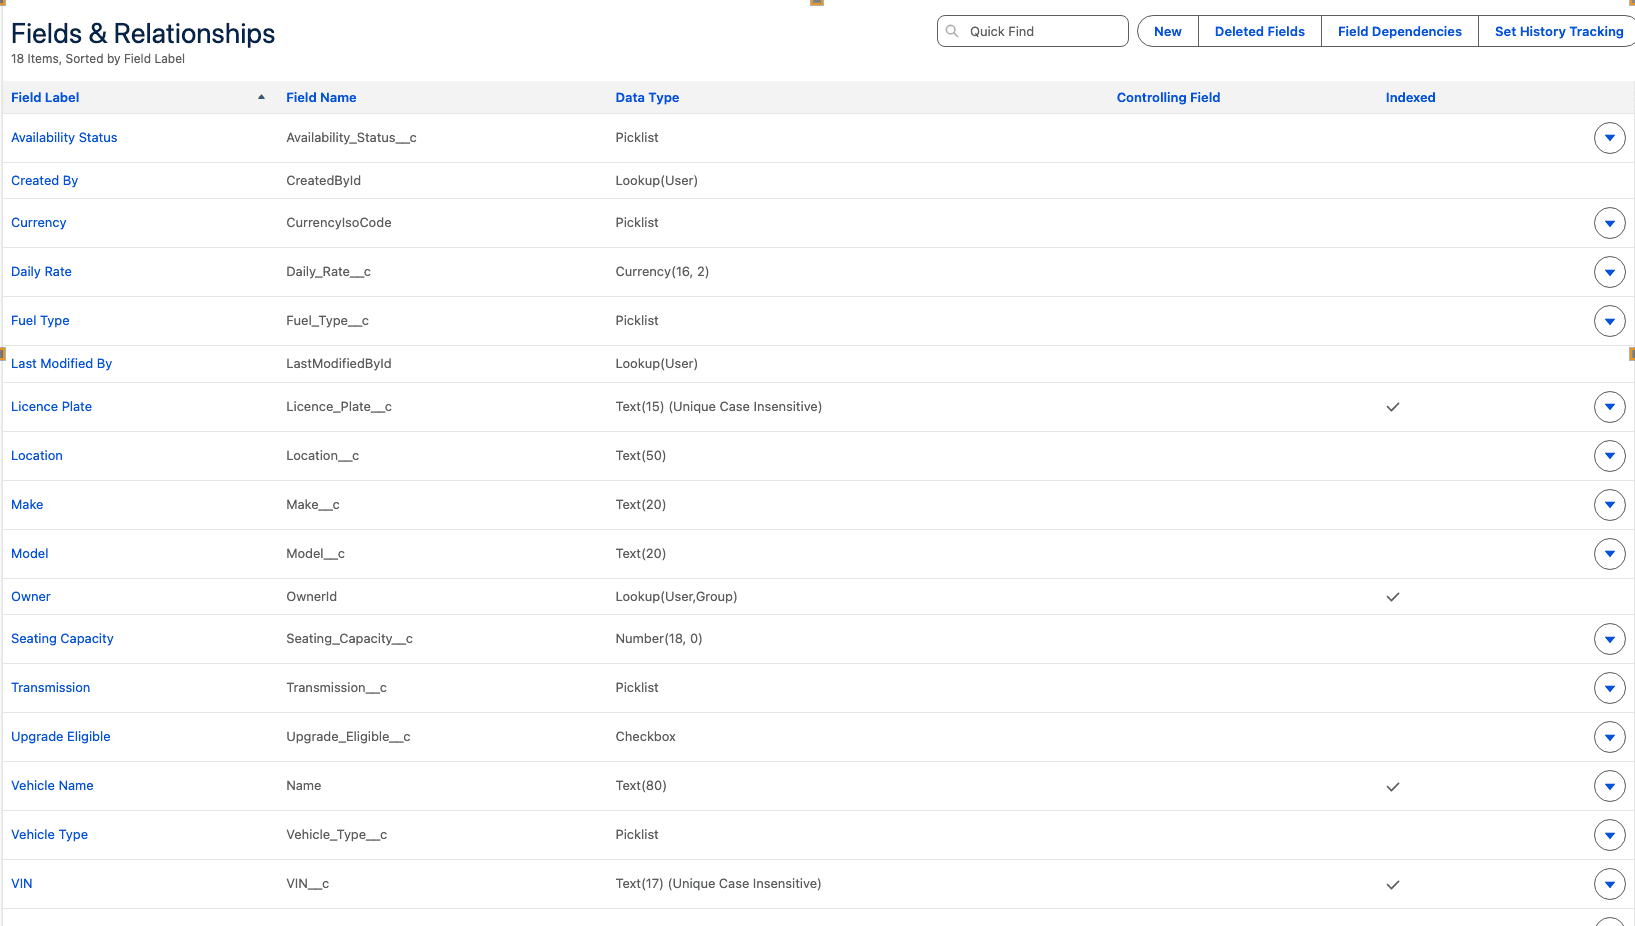Screen dimensions: 1635x926
Task: Open the Location field link
Action: [36, 456]
